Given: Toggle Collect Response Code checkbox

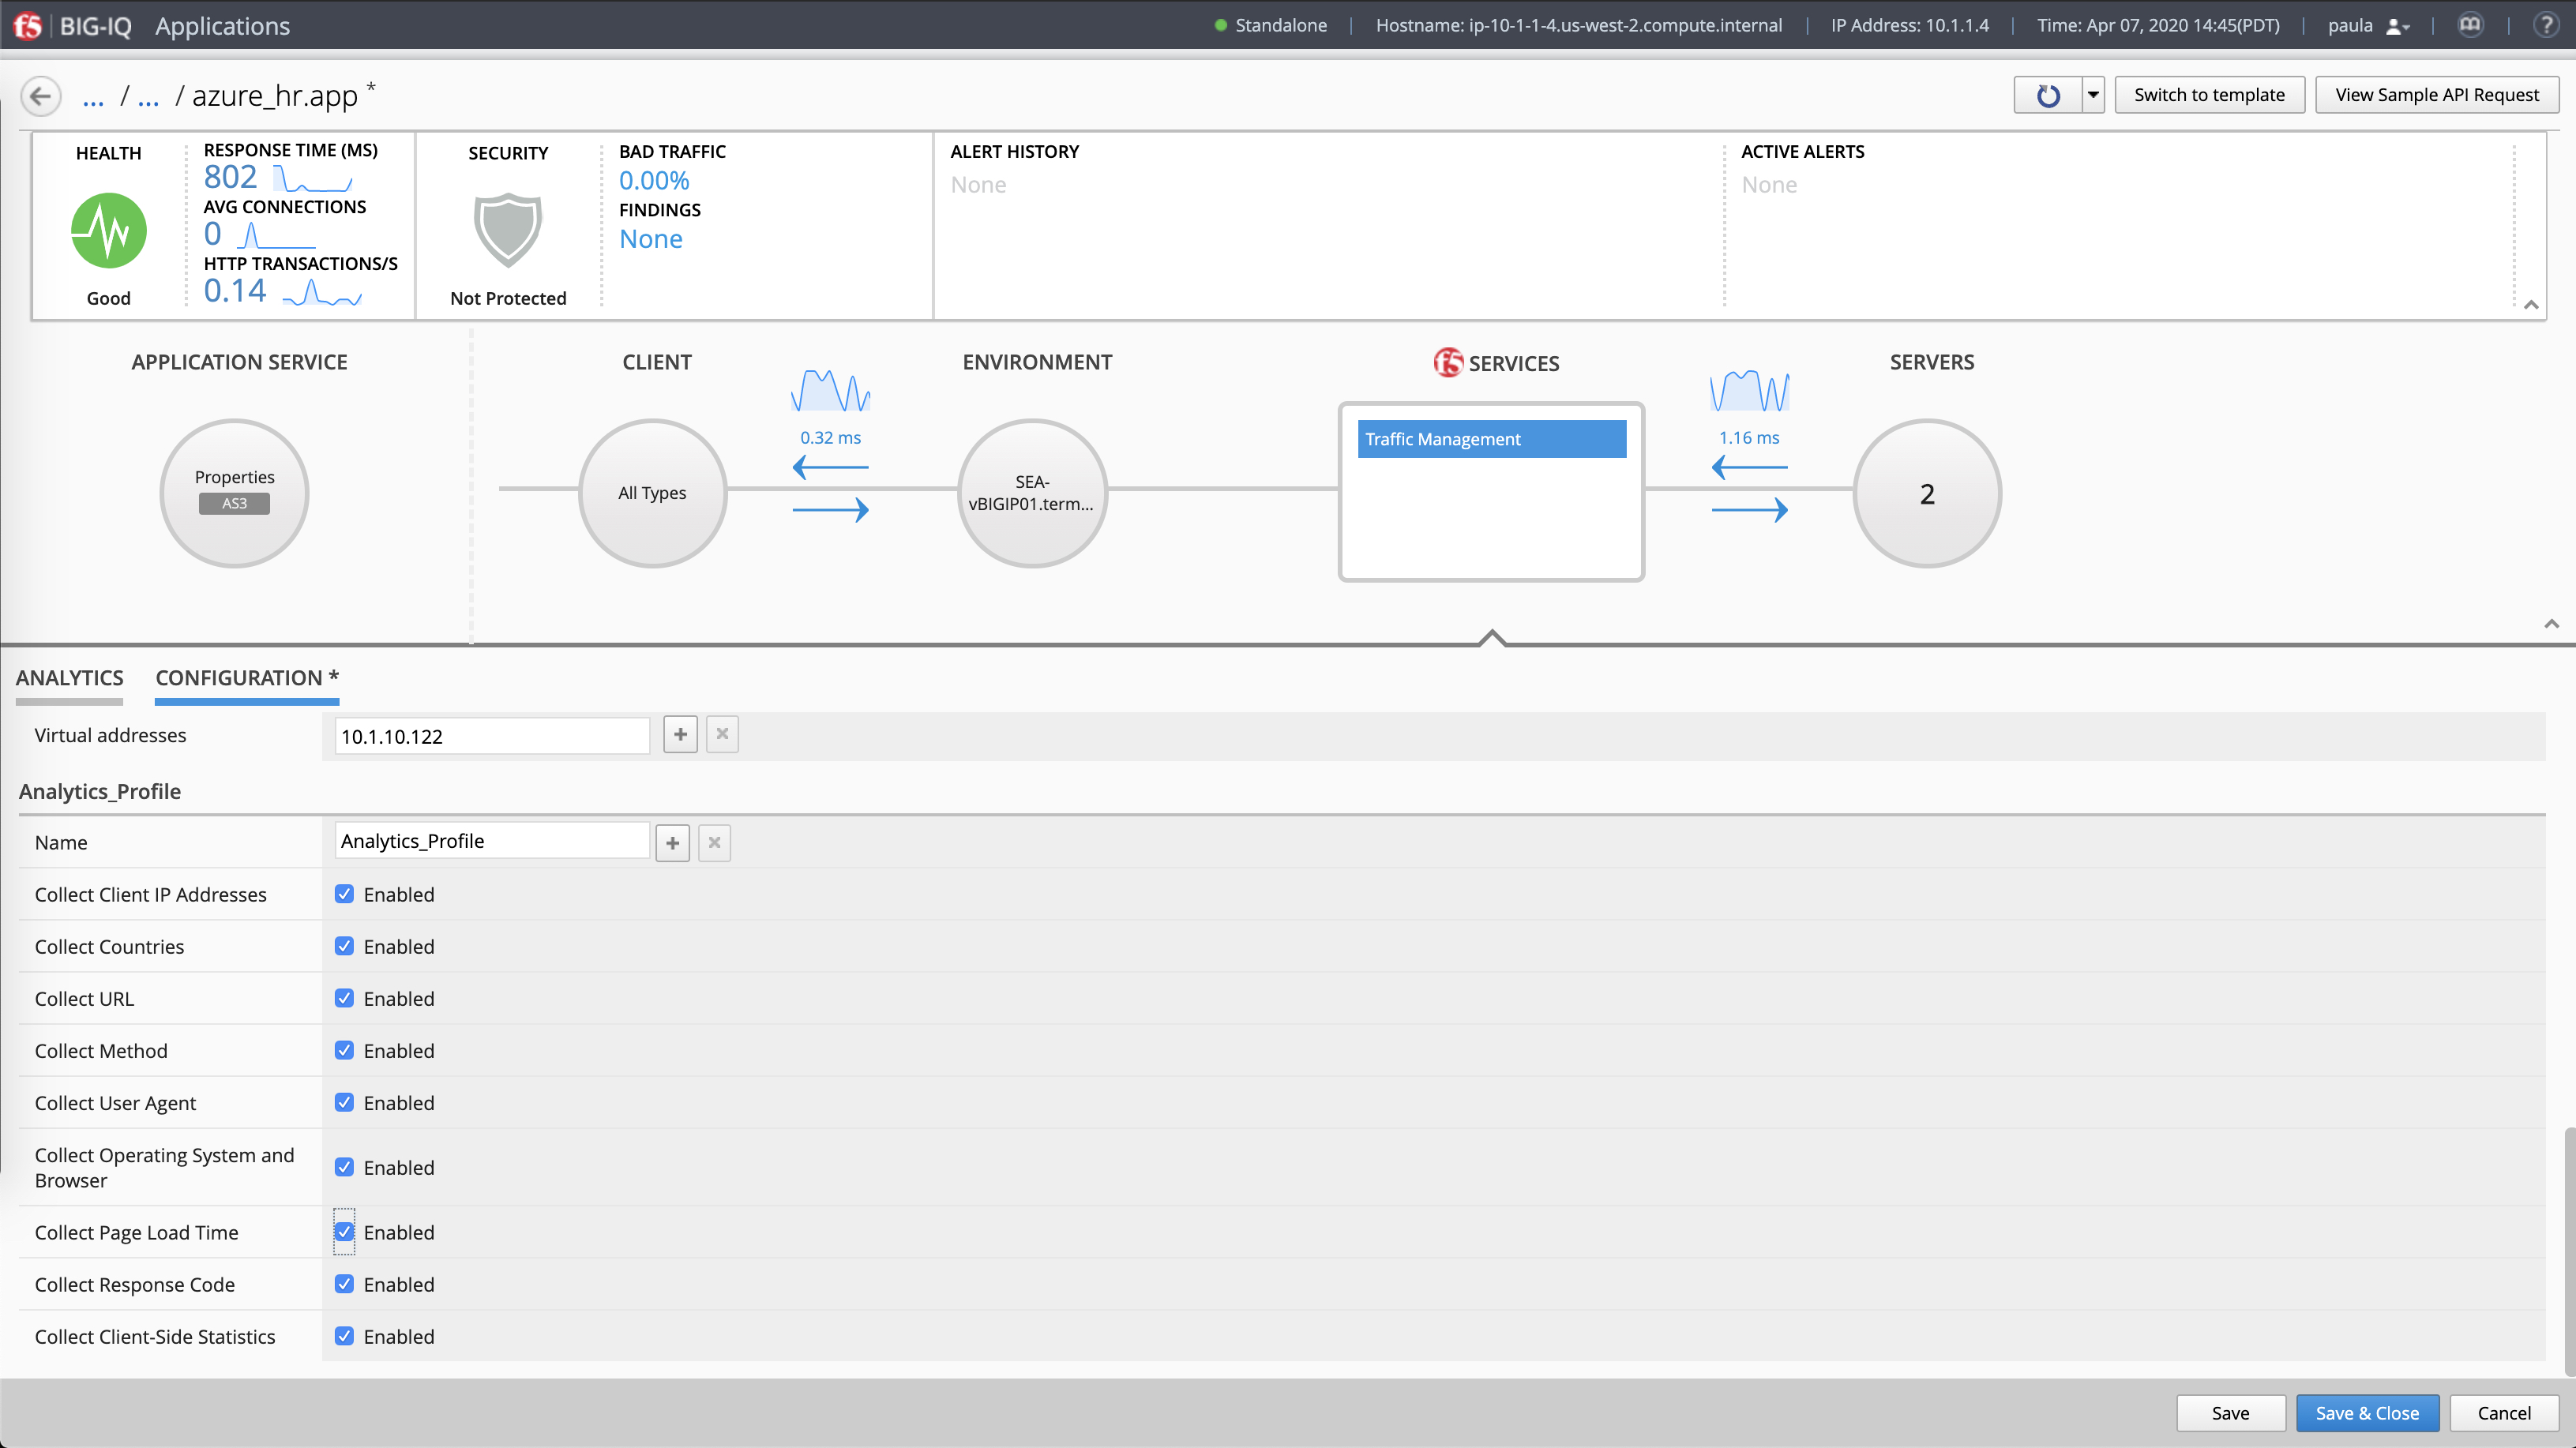Looking at the screenshot, I should click(x=344, y=1284).
